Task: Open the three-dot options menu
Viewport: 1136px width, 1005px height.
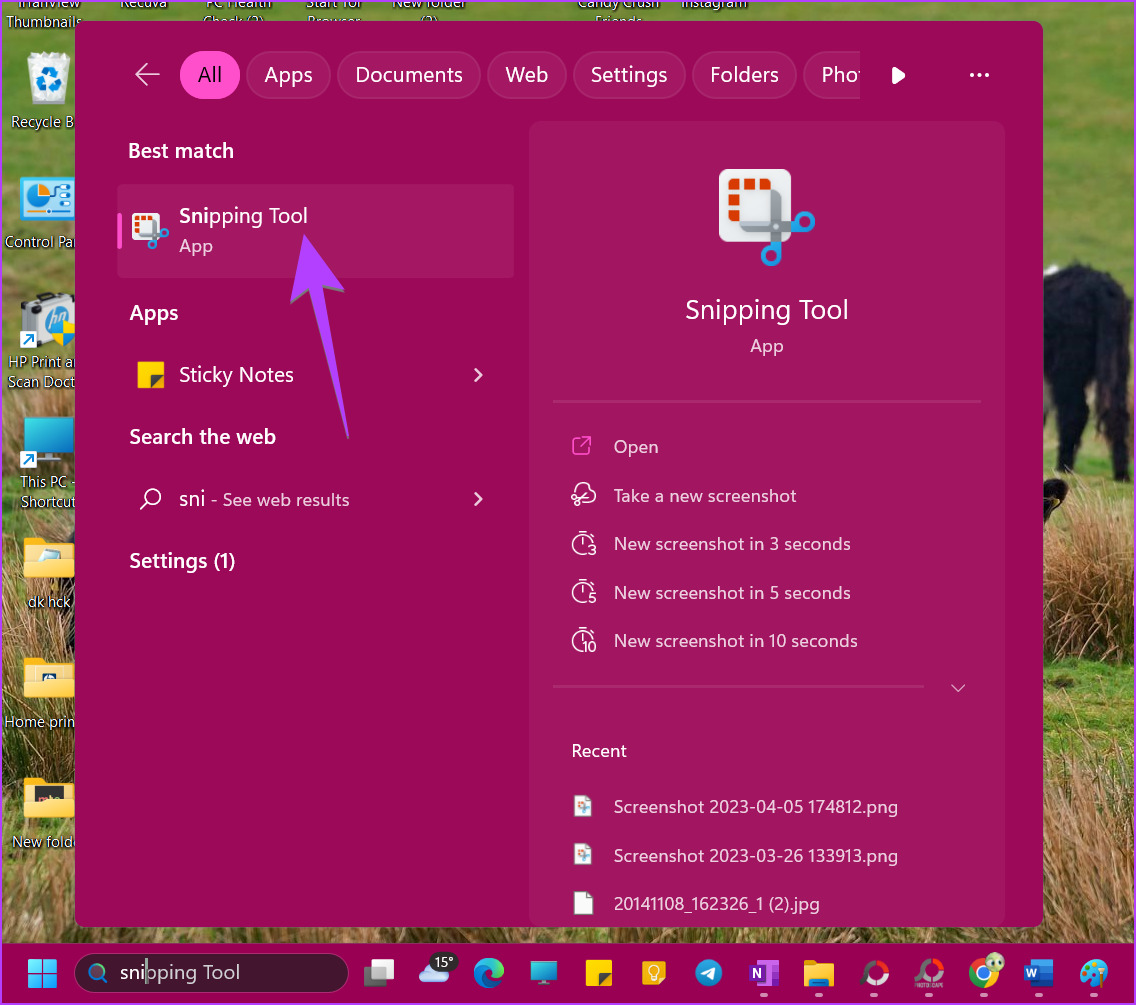Action: [979, 75]
